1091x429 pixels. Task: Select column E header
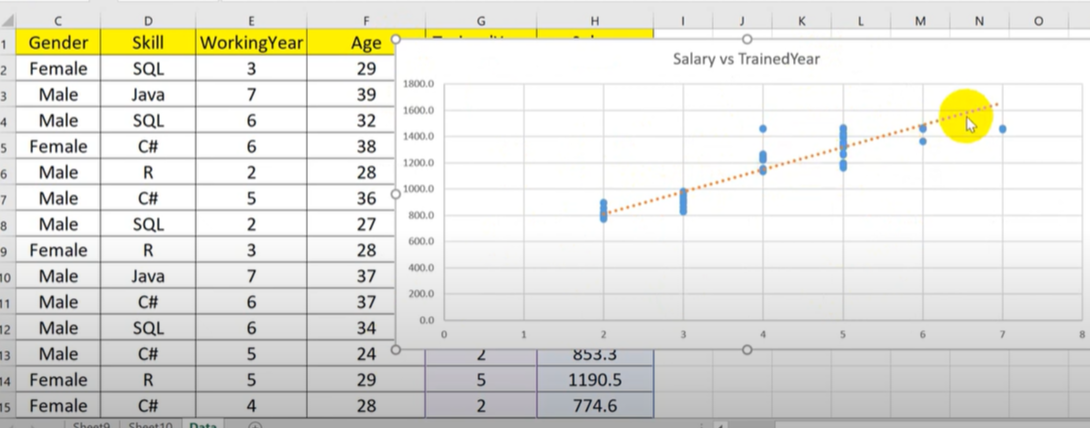pos(250,20)
